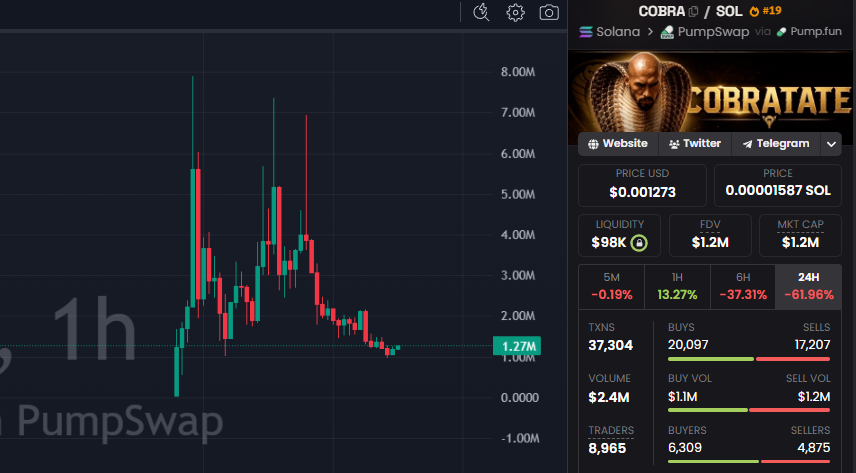Click the Solana chain logo
The height and width of the screenshot is (473, 856).
586,32
